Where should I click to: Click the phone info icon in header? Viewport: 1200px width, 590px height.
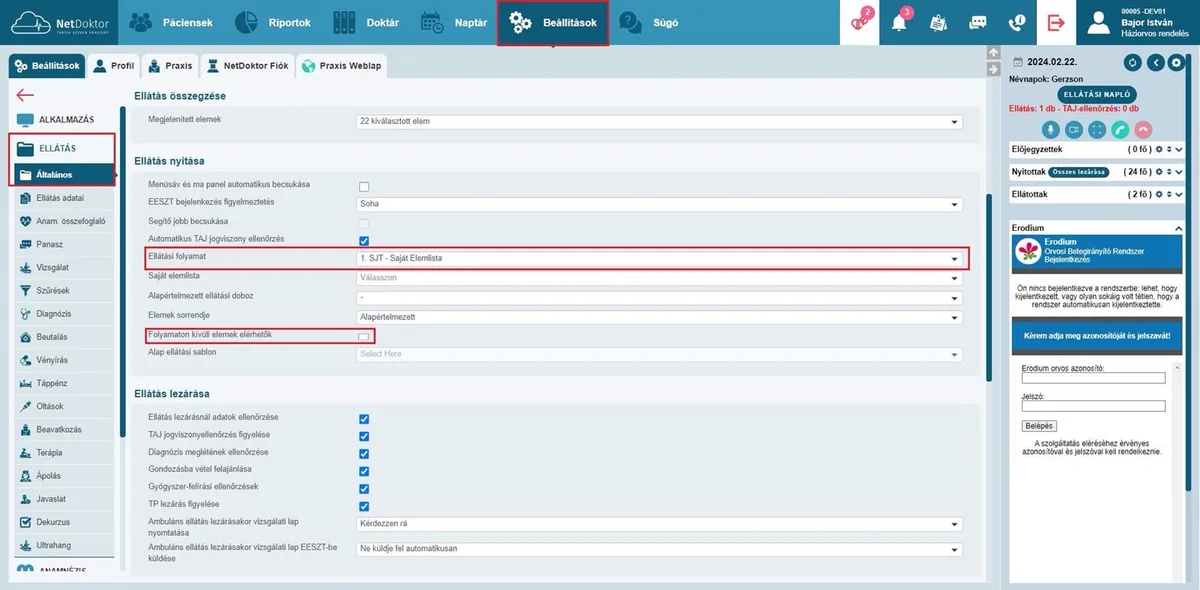click(x=1017, y=22)
